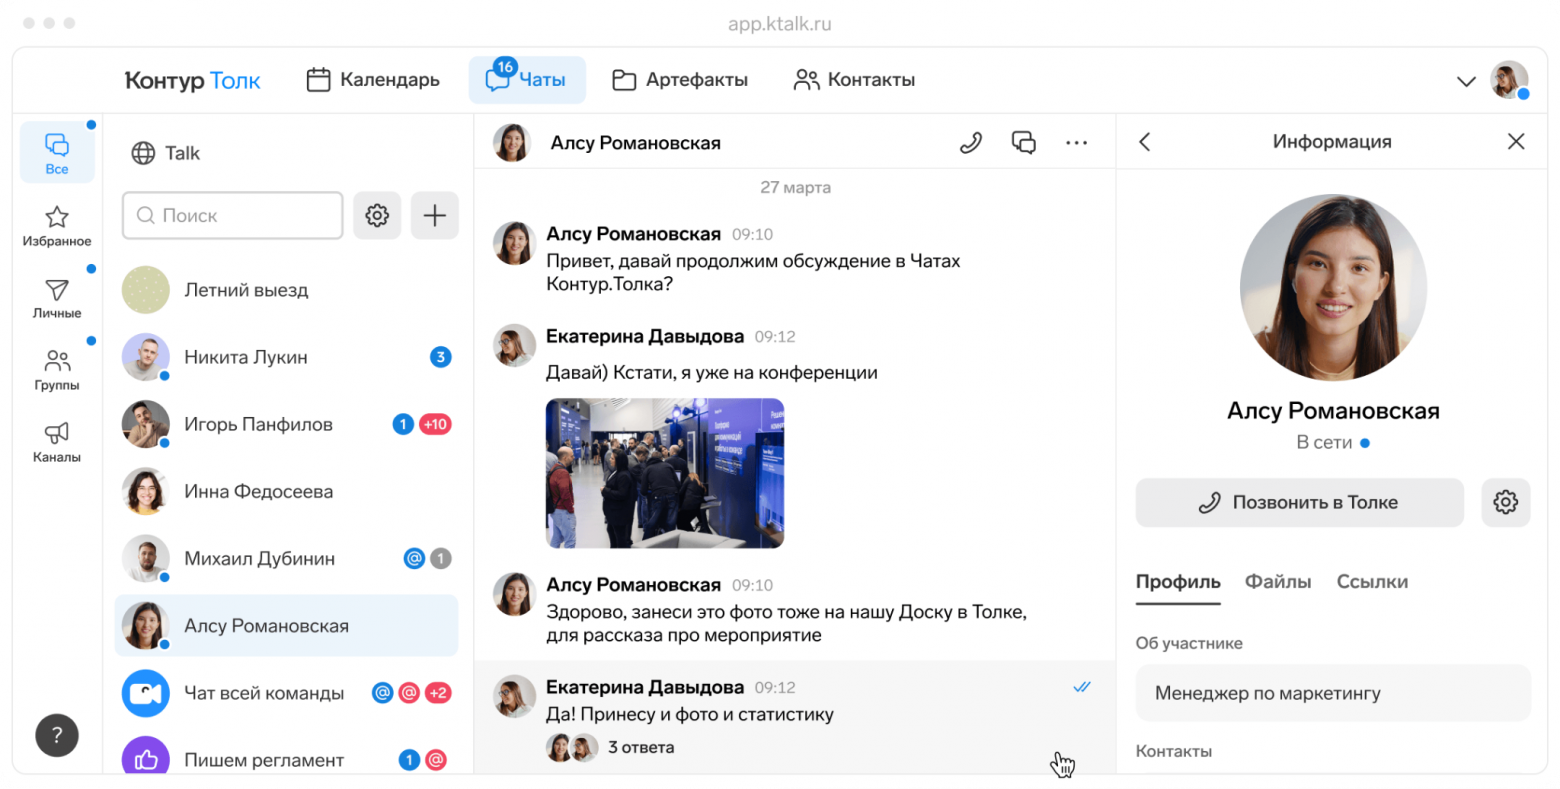The image size is (1560, 789).
Task: Start a call from the chat header phone icon
Action: pyautogui.click(x=970, y=142)
